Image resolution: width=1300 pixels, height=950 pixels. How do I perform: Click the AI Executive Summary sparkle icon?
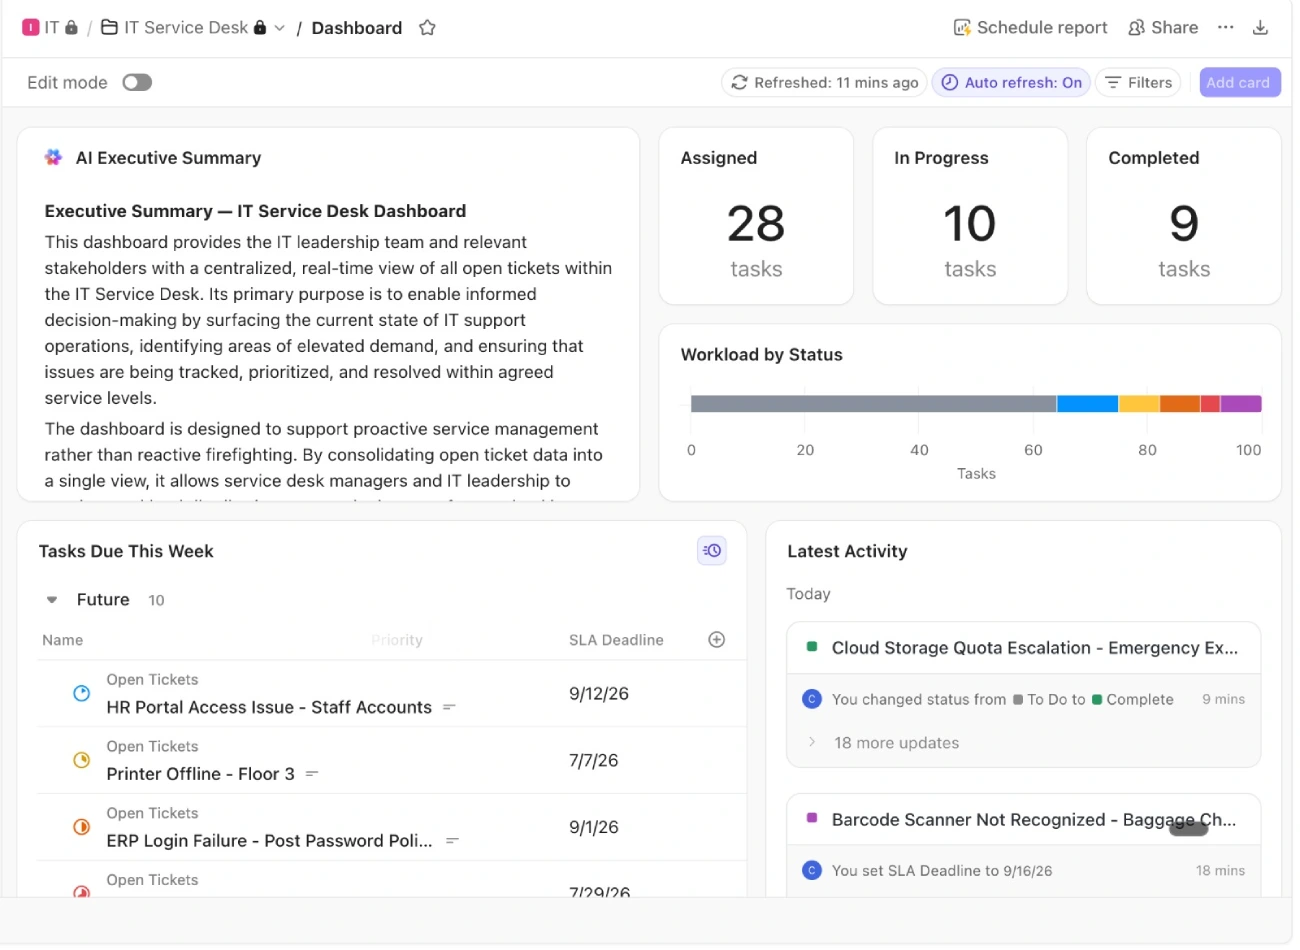click(54, 158)
